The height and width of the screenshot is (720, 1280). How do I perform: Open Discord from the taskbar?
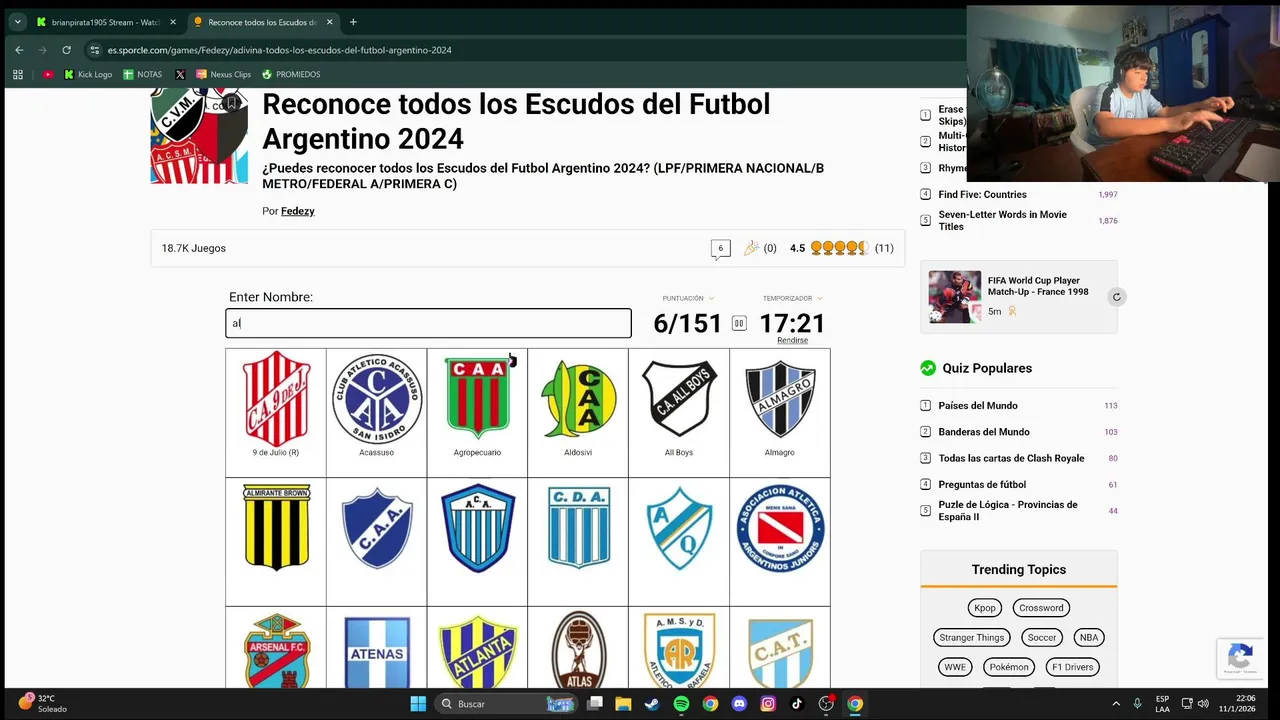[x=739, y=703]
